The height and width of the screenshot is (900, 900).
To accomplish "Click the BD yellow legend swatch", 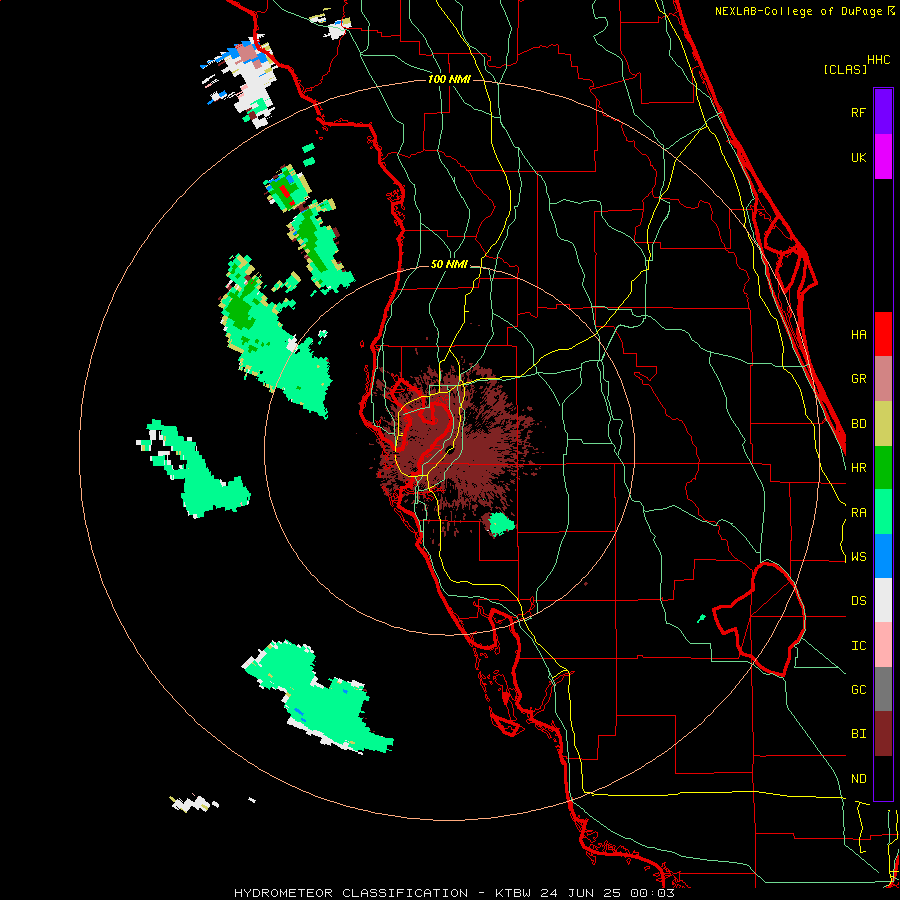I will [883, 424].
